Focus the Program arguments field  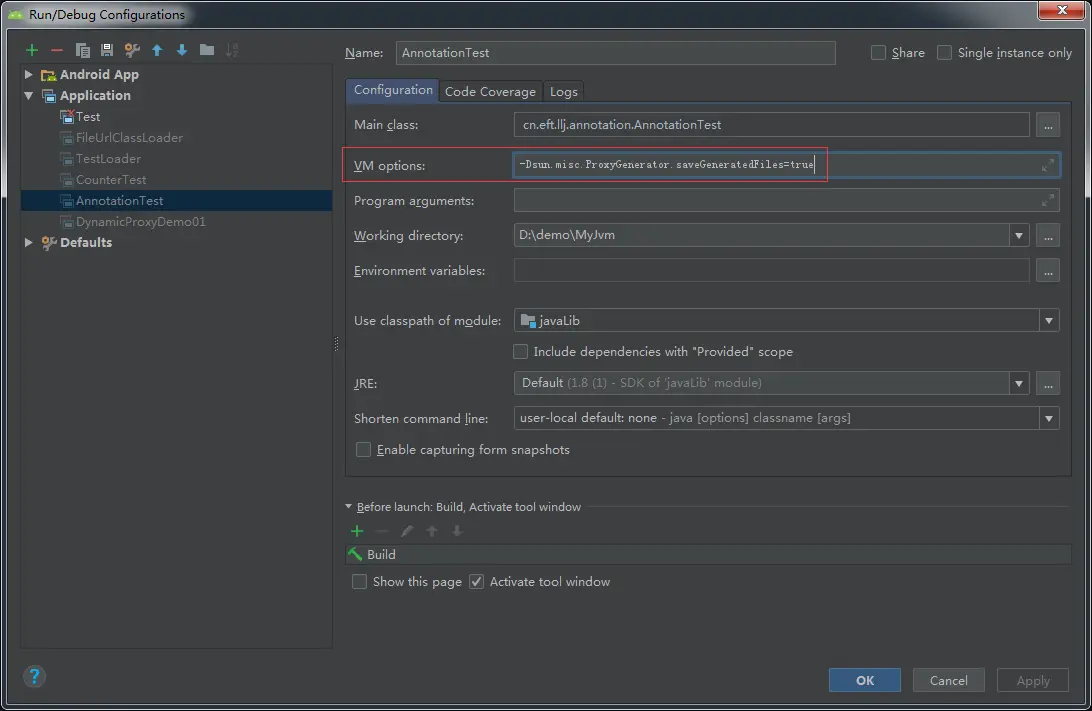tap(786, 201)
